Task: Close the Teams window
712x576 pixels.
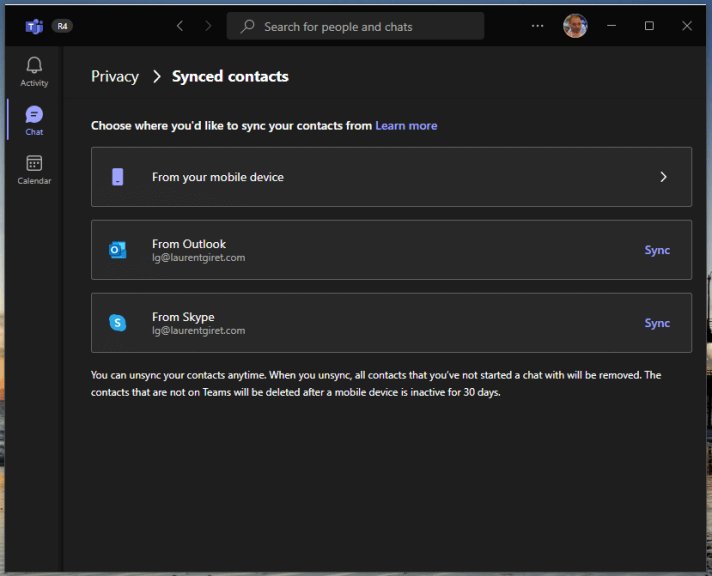Action: [x=687, y=26]
